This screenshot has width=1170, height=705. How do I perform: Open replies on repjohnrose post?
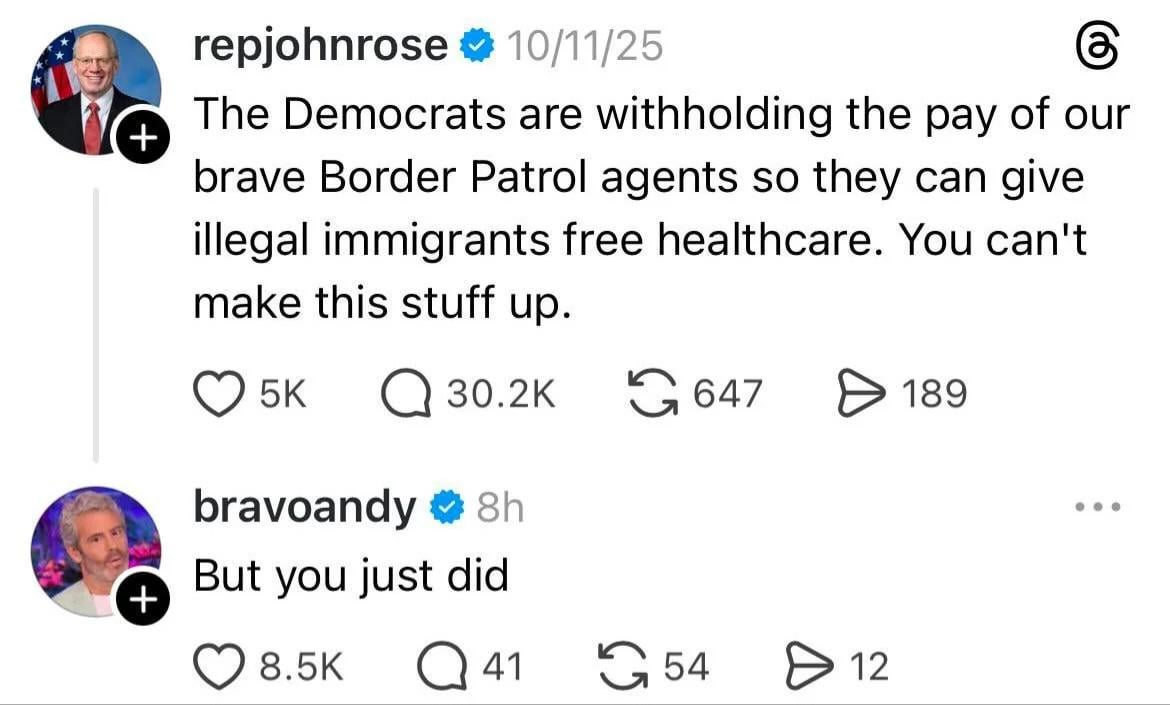[x=407, y=394]
